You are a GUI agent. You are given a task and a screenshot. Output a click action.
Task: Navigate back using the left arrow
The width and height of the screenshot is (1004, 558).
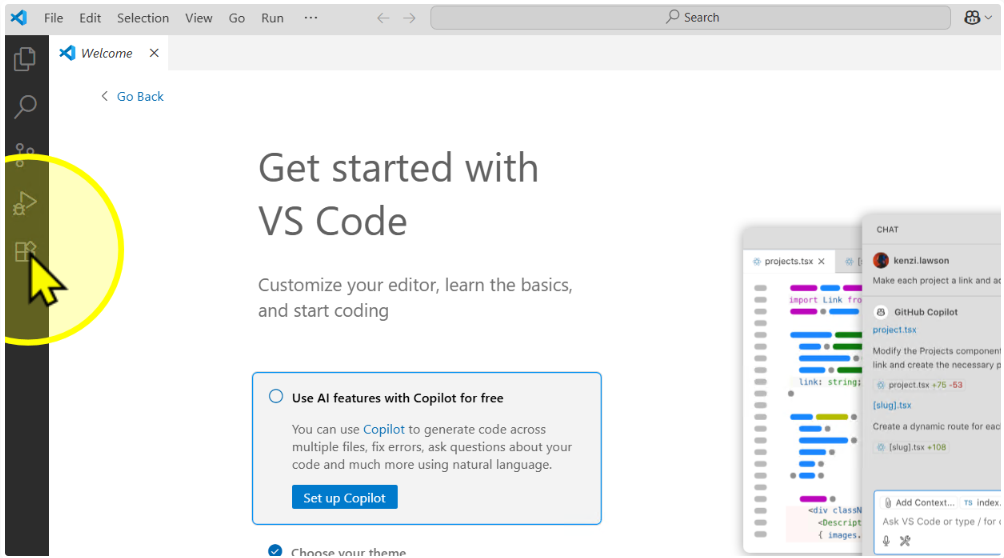[x=383, y=18]
